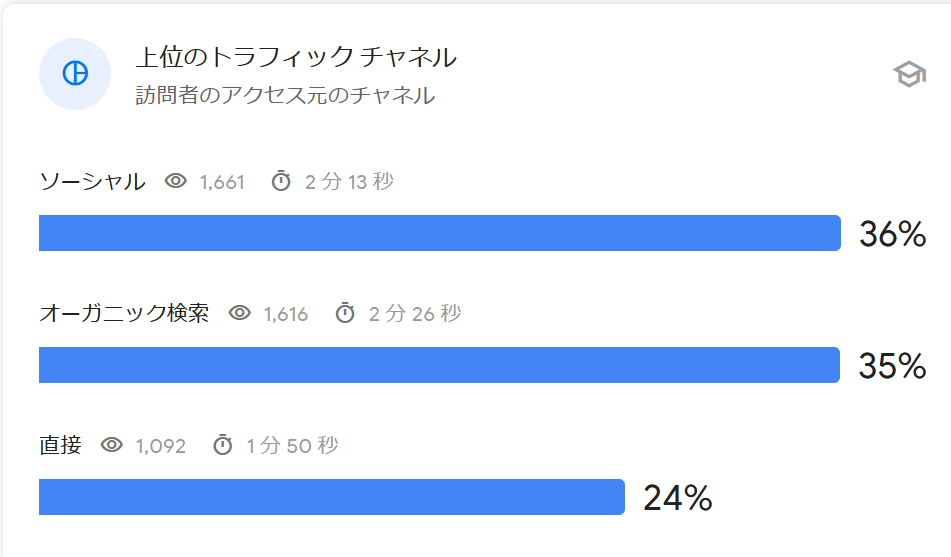
Task: Click the 35% percentage value
Action: coord(892,366)
